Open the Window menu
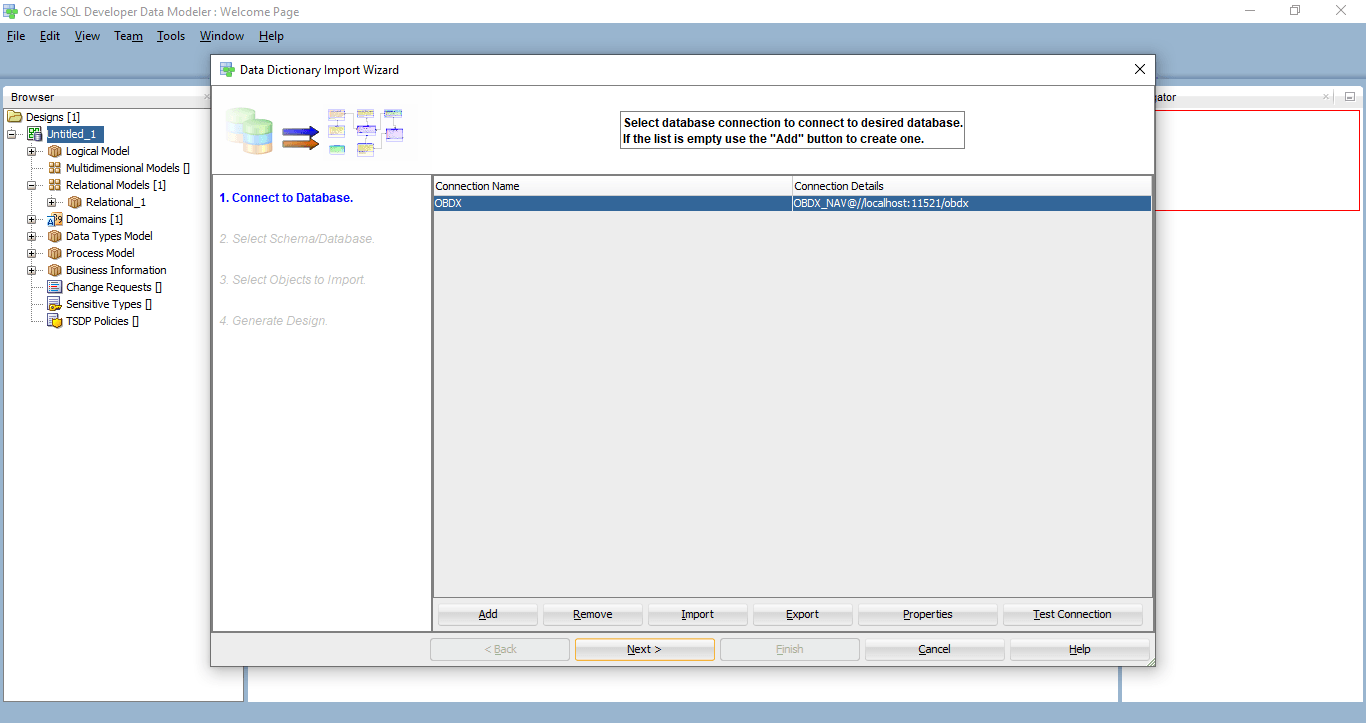This screenshot has height=723, width=1366. pyautogui.click(x=222, y=36)
